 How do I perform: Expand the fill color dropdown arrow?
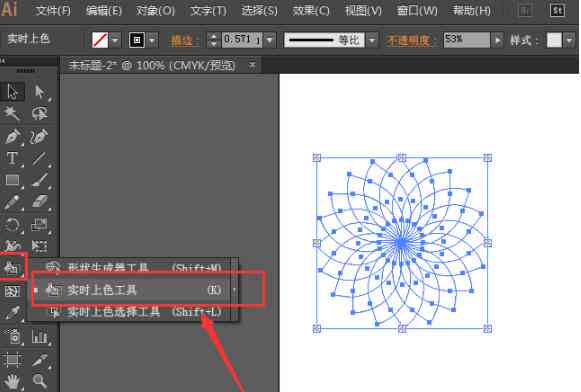pos(115,40)
